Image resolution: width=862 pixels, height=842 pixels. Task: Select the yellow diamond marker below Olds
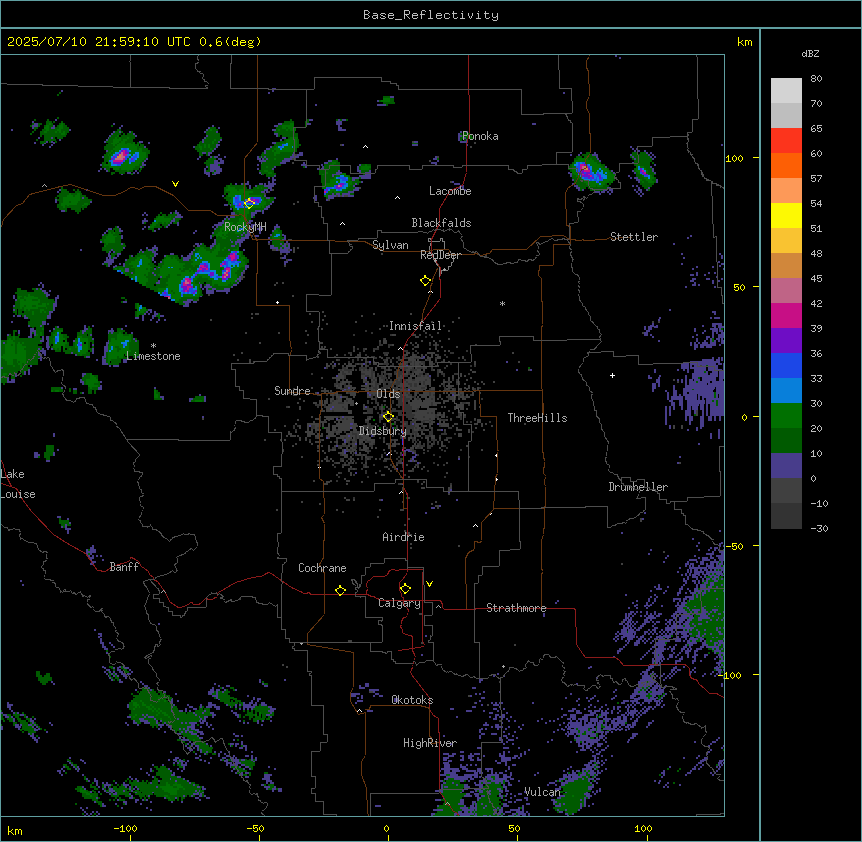388,416
